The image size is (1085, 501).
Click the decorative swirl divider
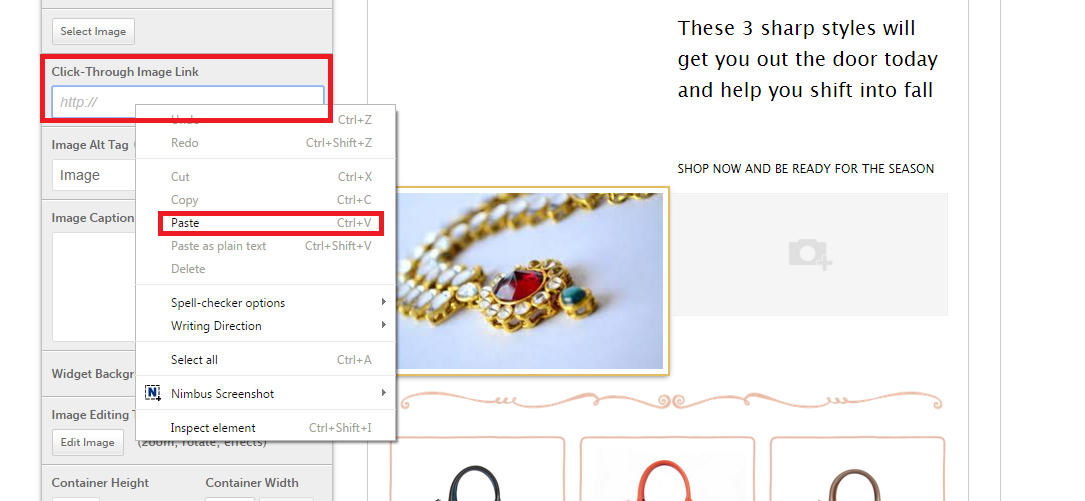671,401
